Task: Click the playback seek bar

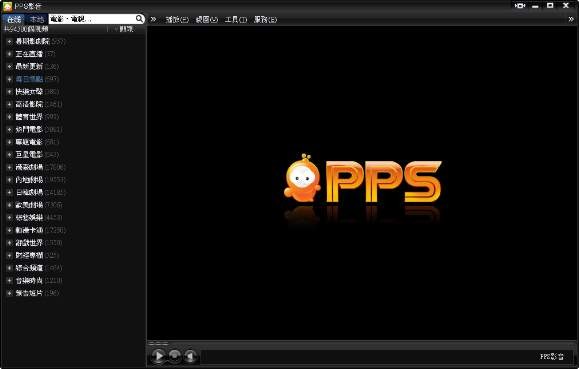Action: (x=362, y=344)
